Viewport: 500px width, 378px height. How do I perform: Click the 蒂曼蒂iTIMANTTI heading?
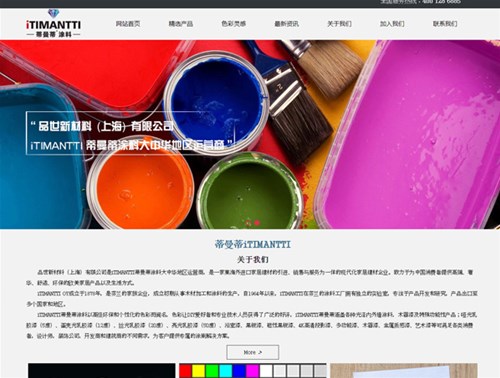tap(253, 244)
